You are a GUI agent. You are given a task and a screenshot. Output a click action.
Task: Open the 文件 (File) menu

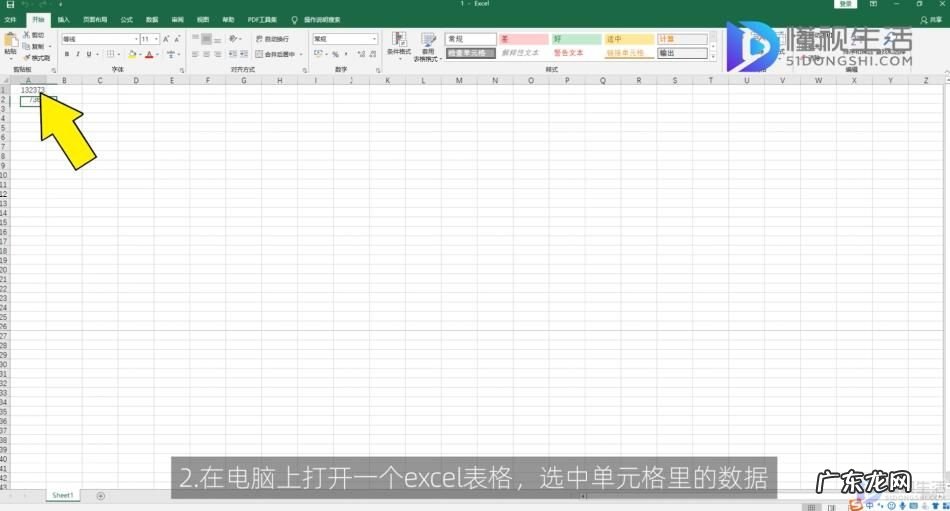click(10, 20)
